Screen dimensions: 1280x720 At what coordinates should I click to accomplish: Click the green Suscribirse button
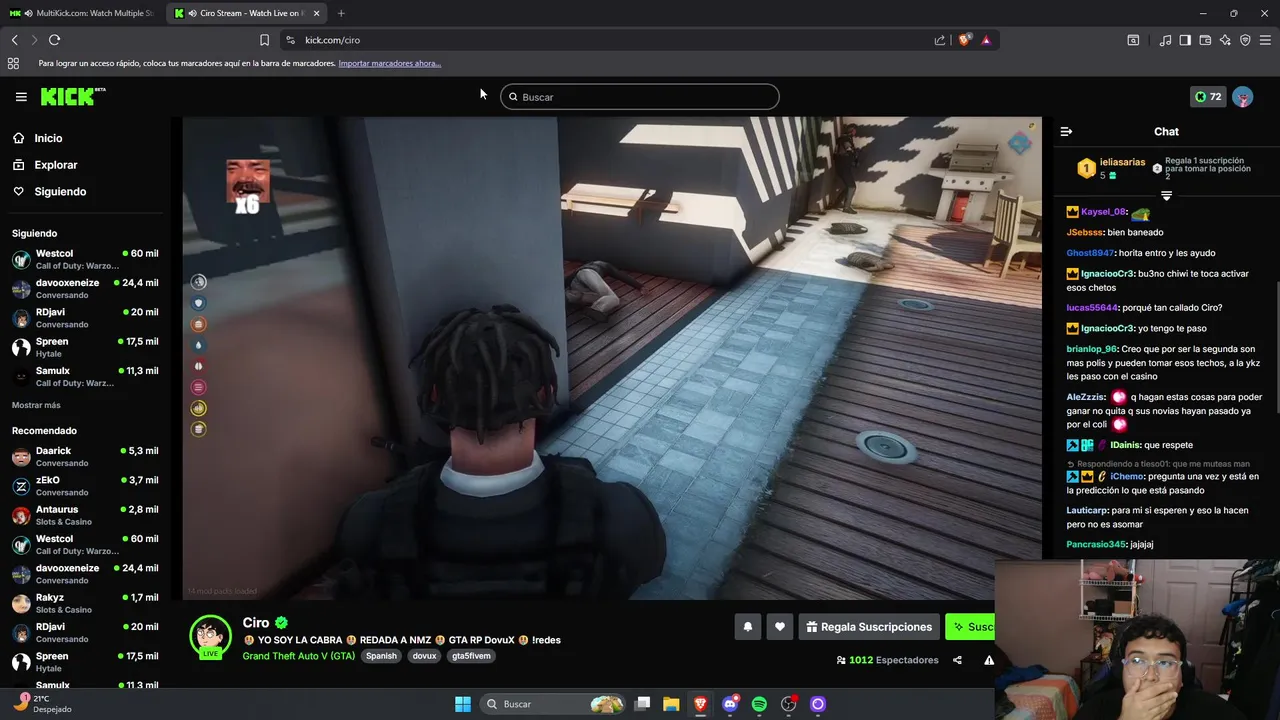tap(970, 627)
